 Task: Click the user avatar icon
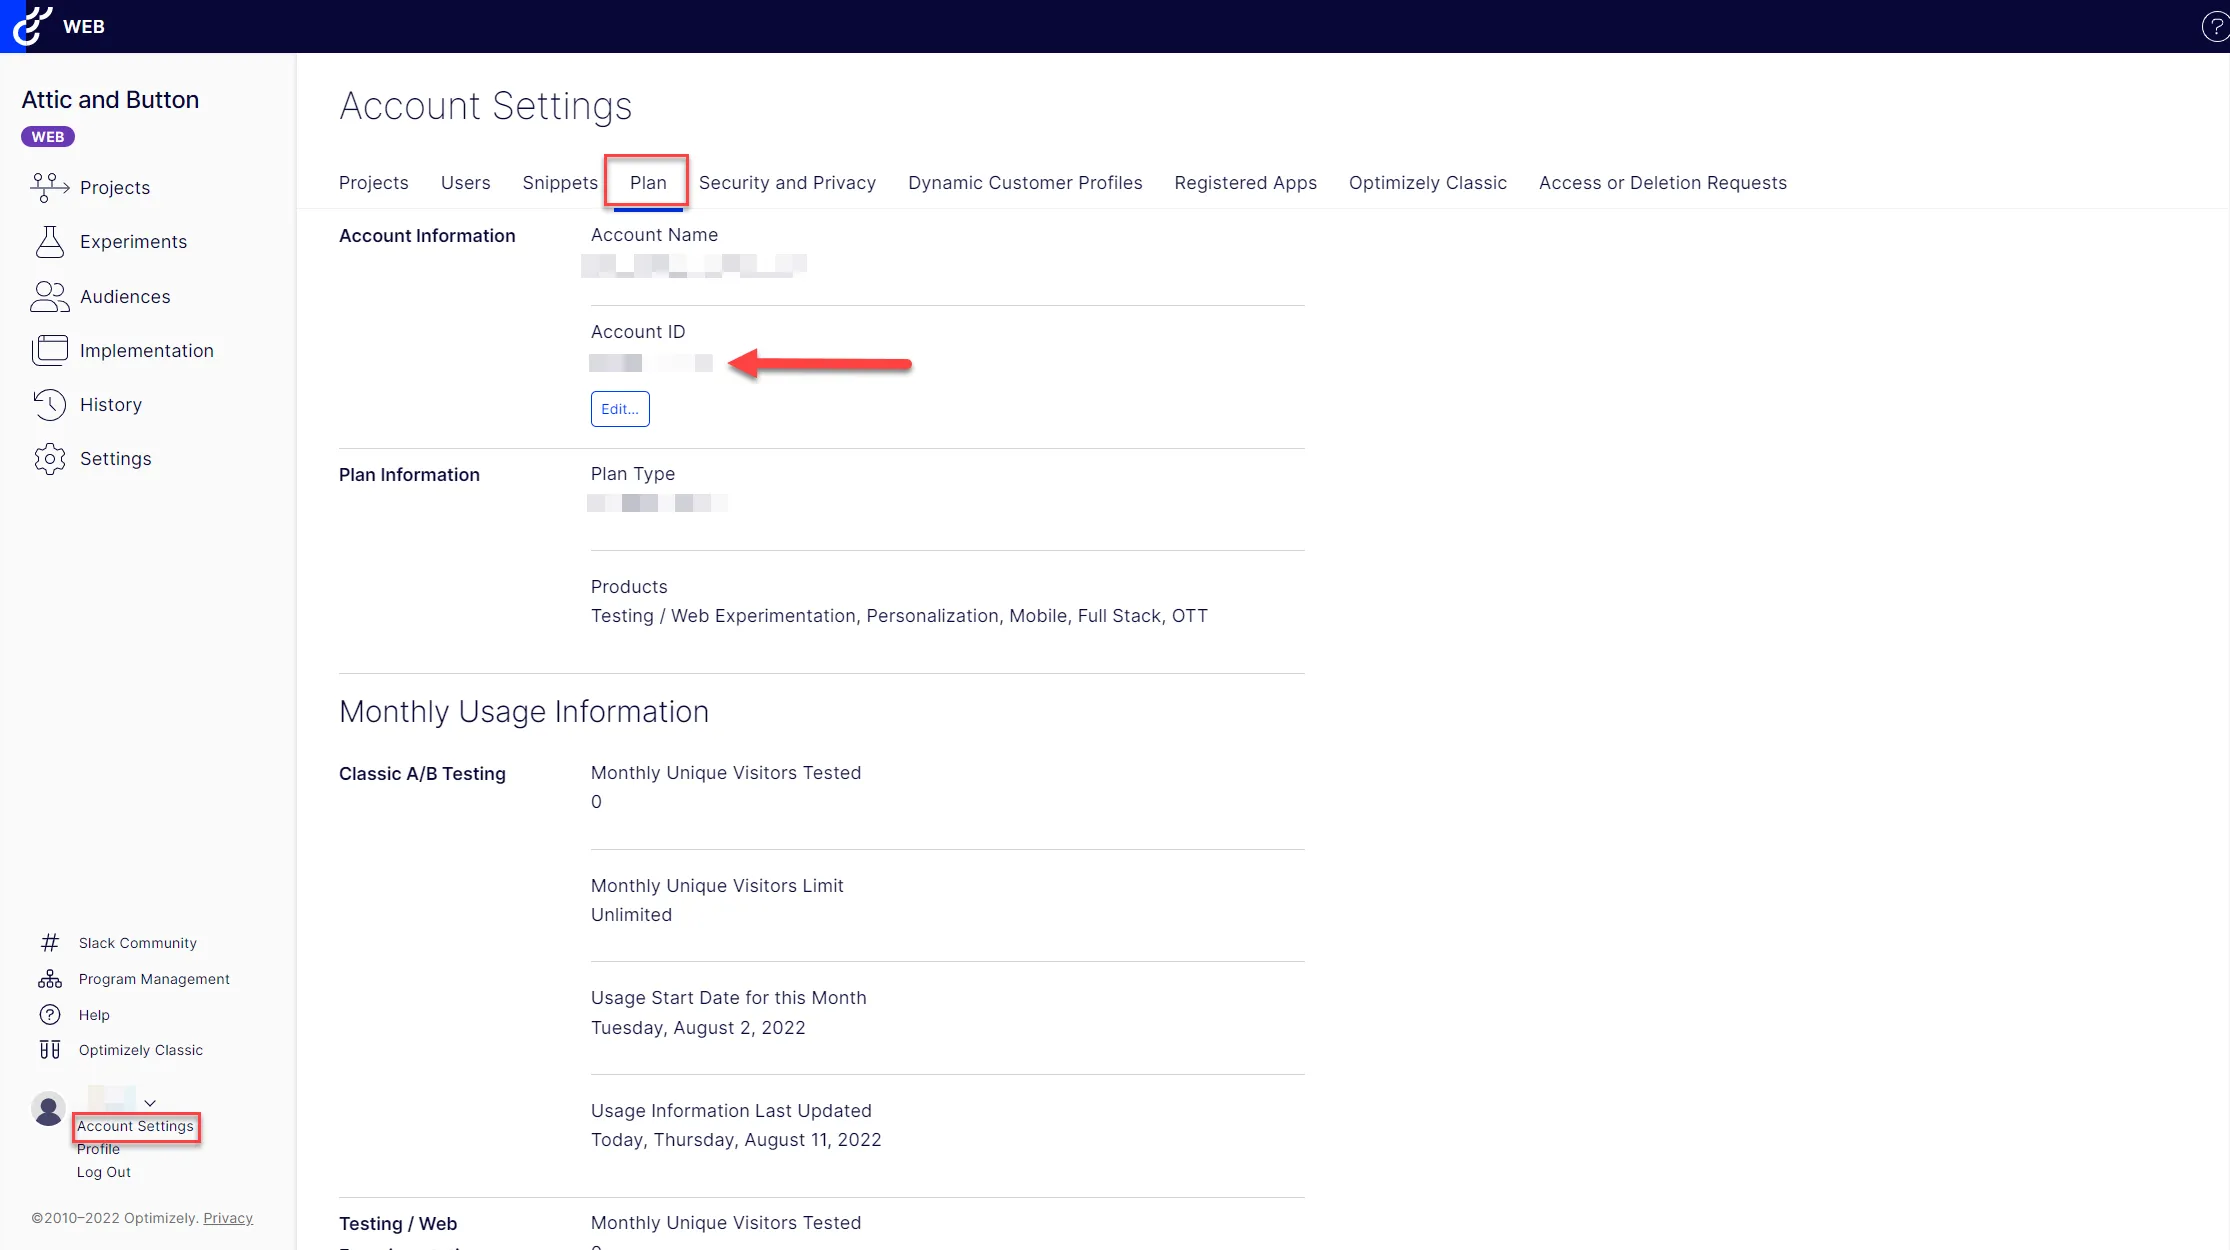click(x=48, y=1109)
